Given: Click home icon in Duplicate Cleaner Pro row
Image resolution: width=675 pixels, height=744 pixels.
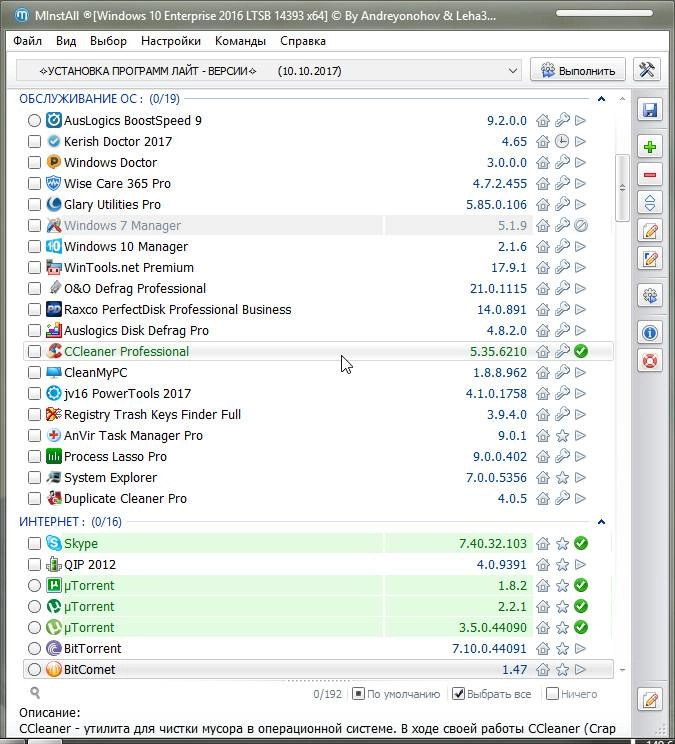Looking at the screenshot, I should [x=543, y=498].
